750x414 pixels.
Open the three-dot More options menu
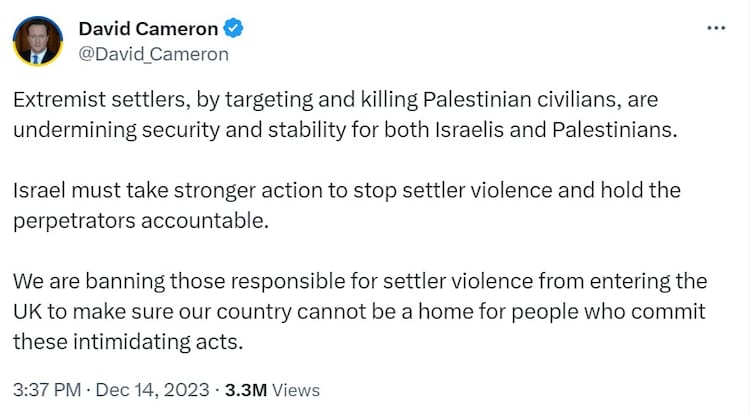pos(716,28)
